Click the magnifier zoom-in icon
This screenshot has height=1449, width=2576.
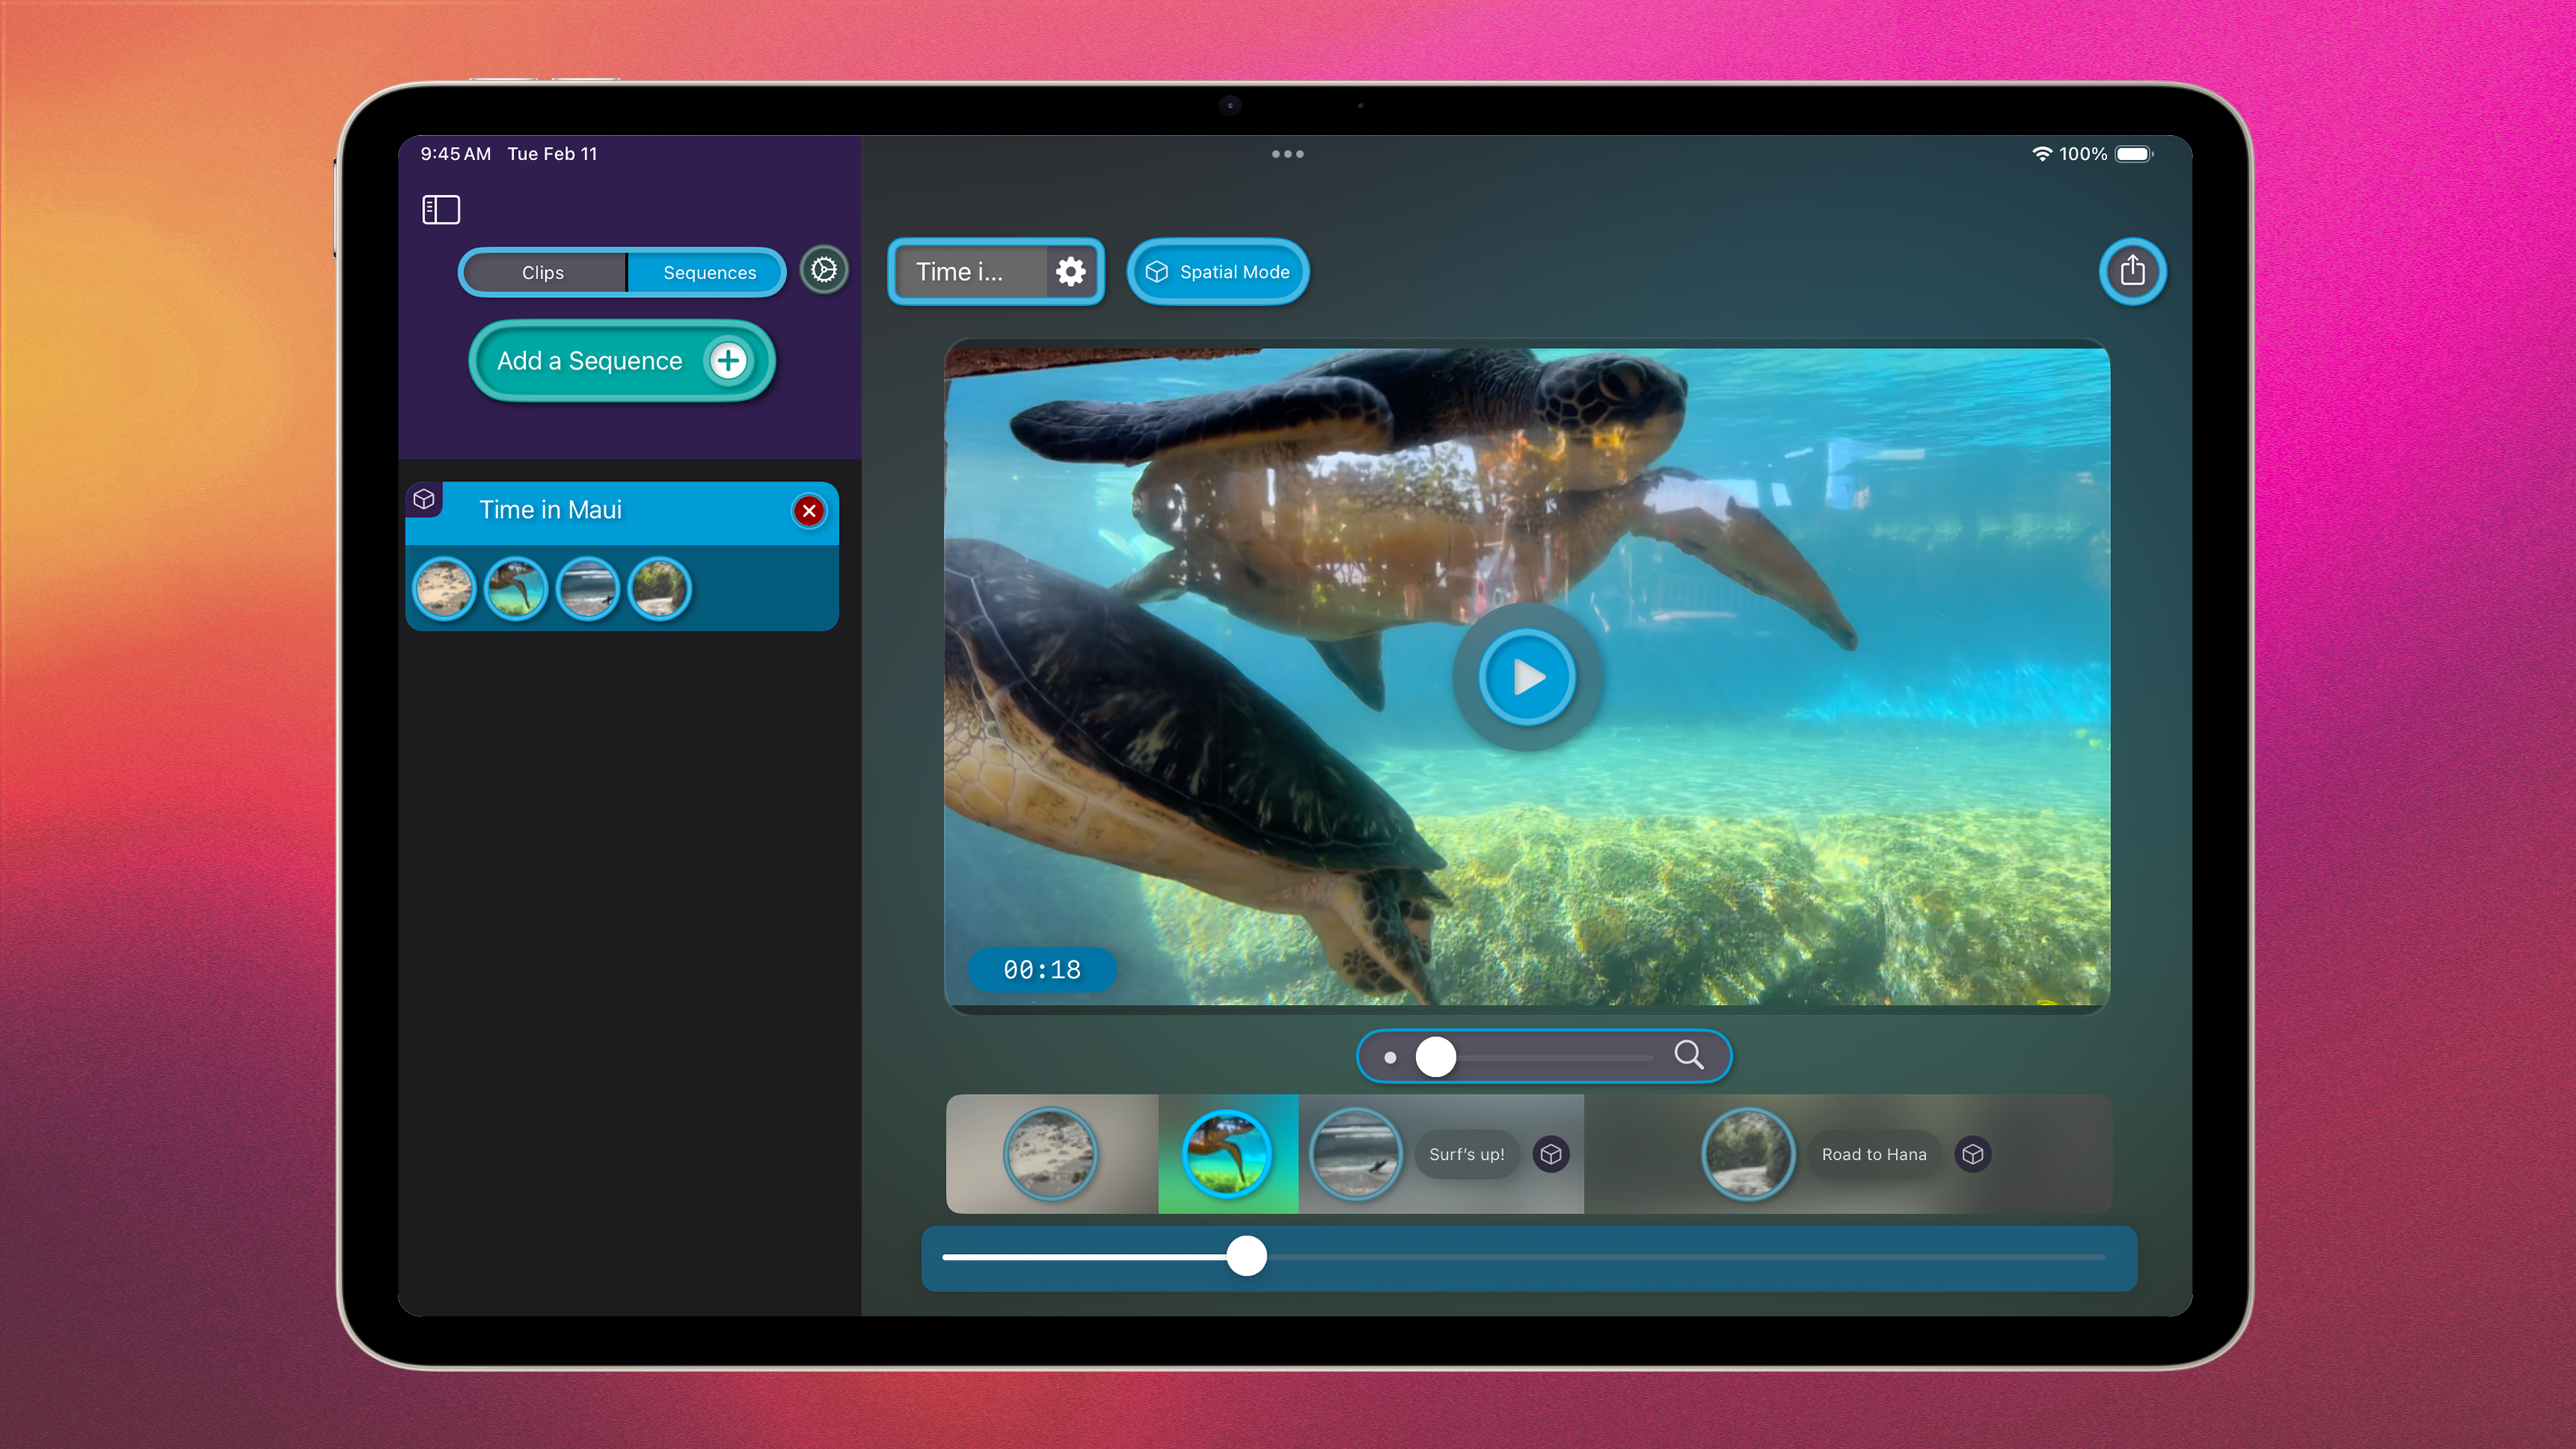(1689, 1055)
